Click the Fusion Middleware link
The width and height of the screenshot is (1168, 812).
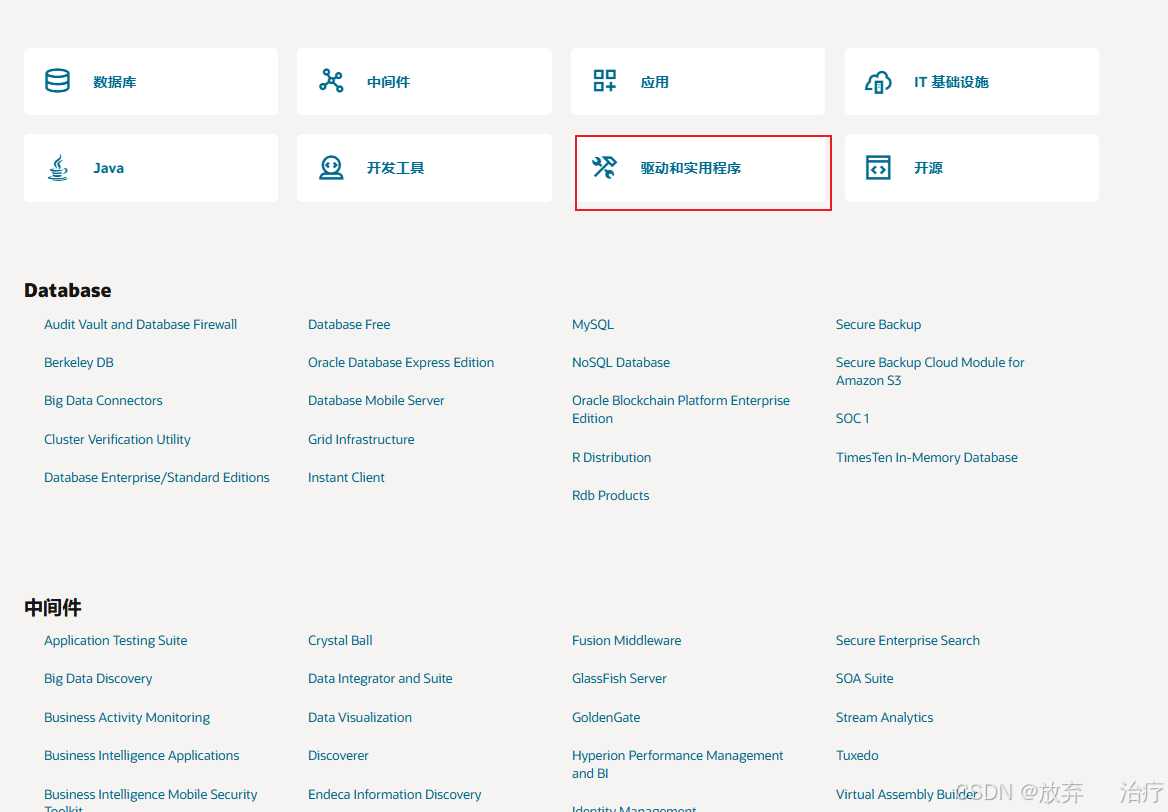pyautogui.click(x=626, y=640)
